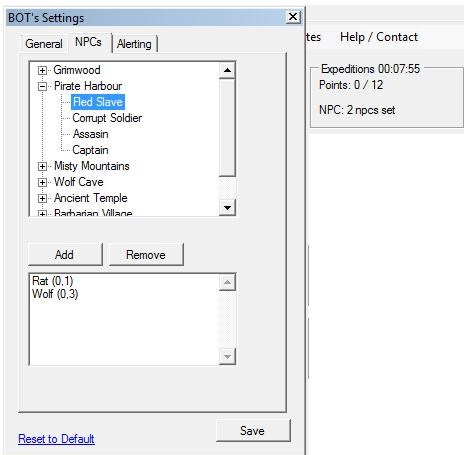Click Reset to Default link
Viewport: 465px width, 455px height.
56,439
